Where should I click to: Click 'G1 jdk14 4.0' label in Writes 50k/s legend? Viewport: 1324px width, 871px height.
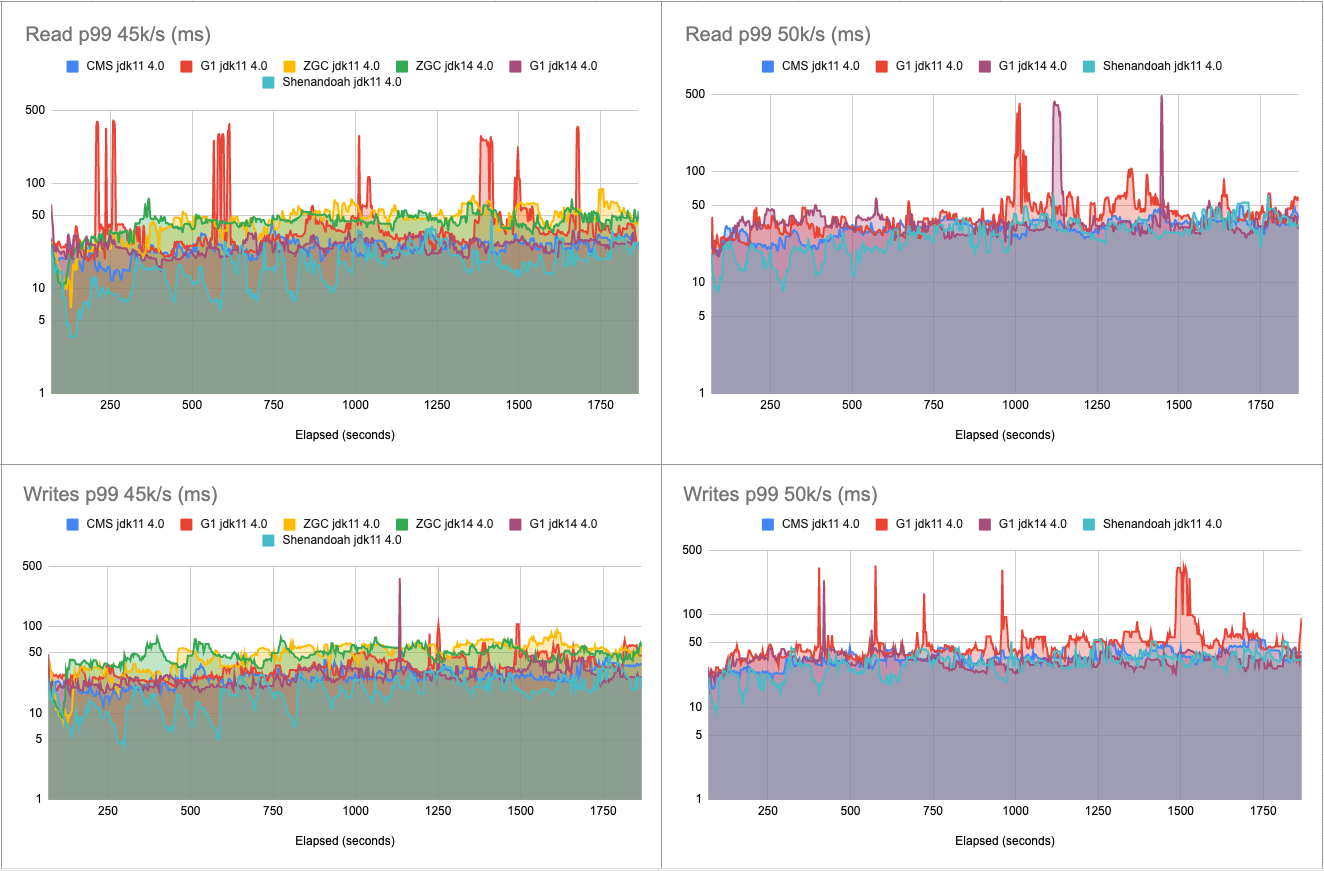point(1035,524)
